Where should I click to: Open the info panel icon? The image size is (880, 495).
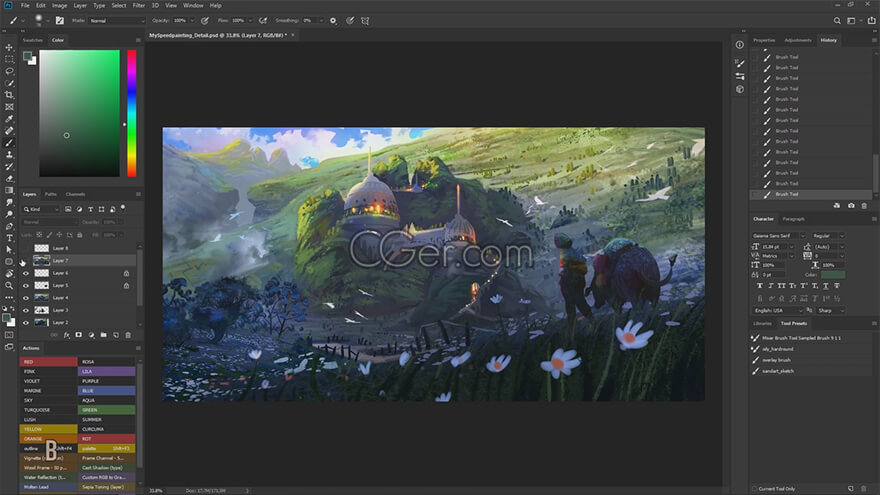click(740, 45)
